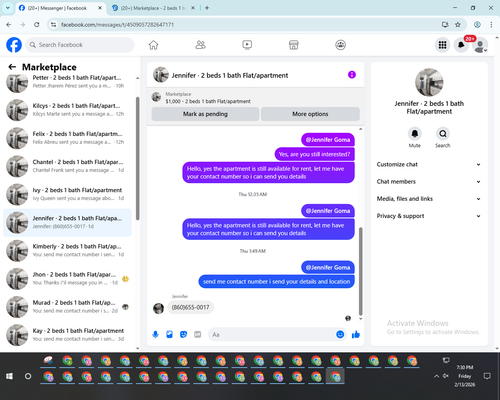Click the Facebook logo
Image resolution: width=500 pixels, height=400 pixels.
pyautogui.click(x=14, y=45)
